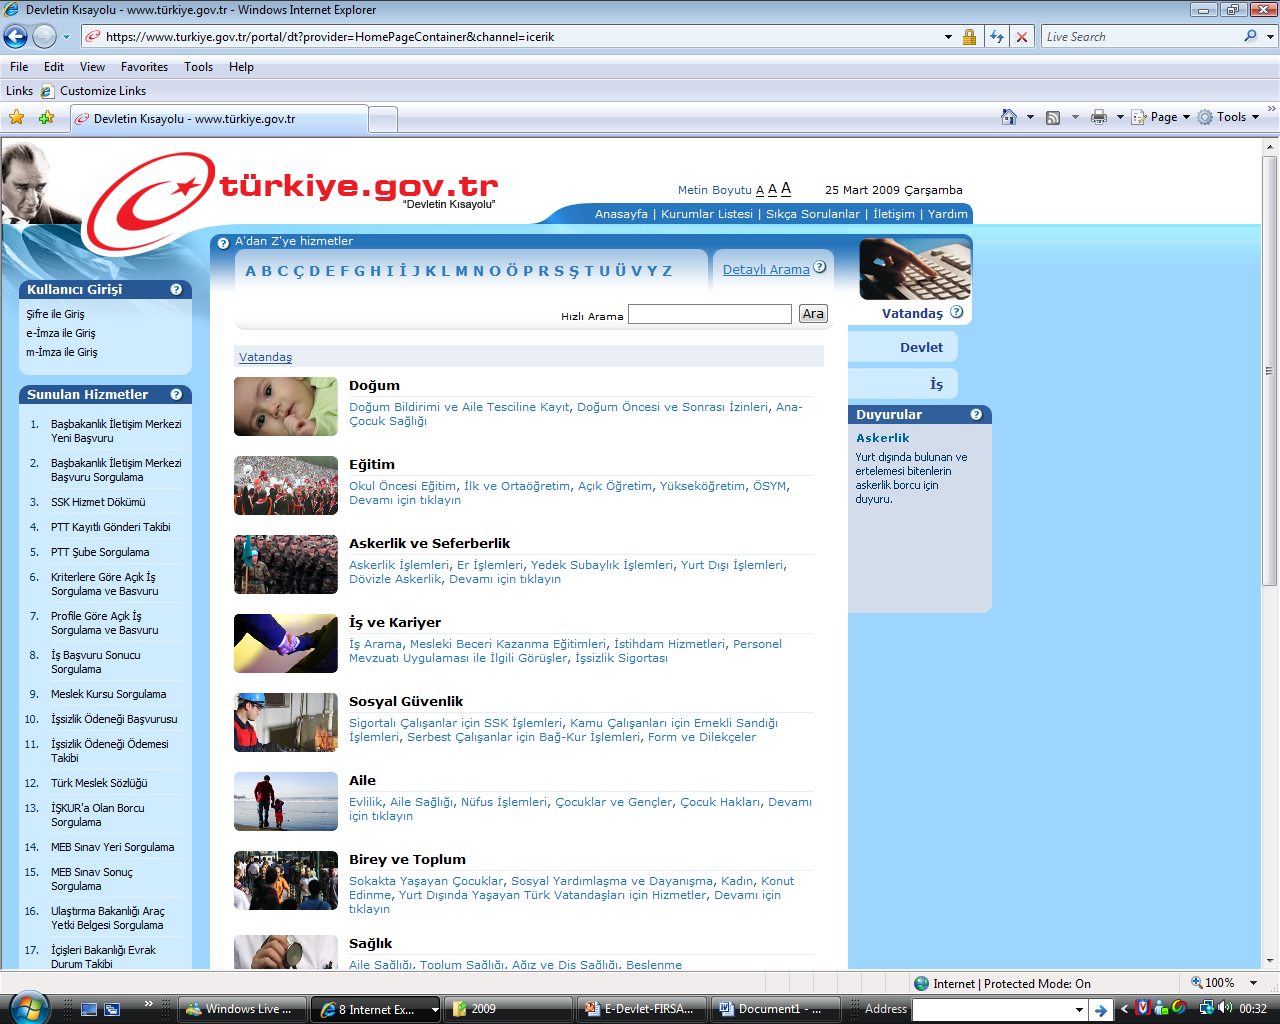Open the Favorites menu
This screenshot has height=1024, width=1280.
[144, 67]
